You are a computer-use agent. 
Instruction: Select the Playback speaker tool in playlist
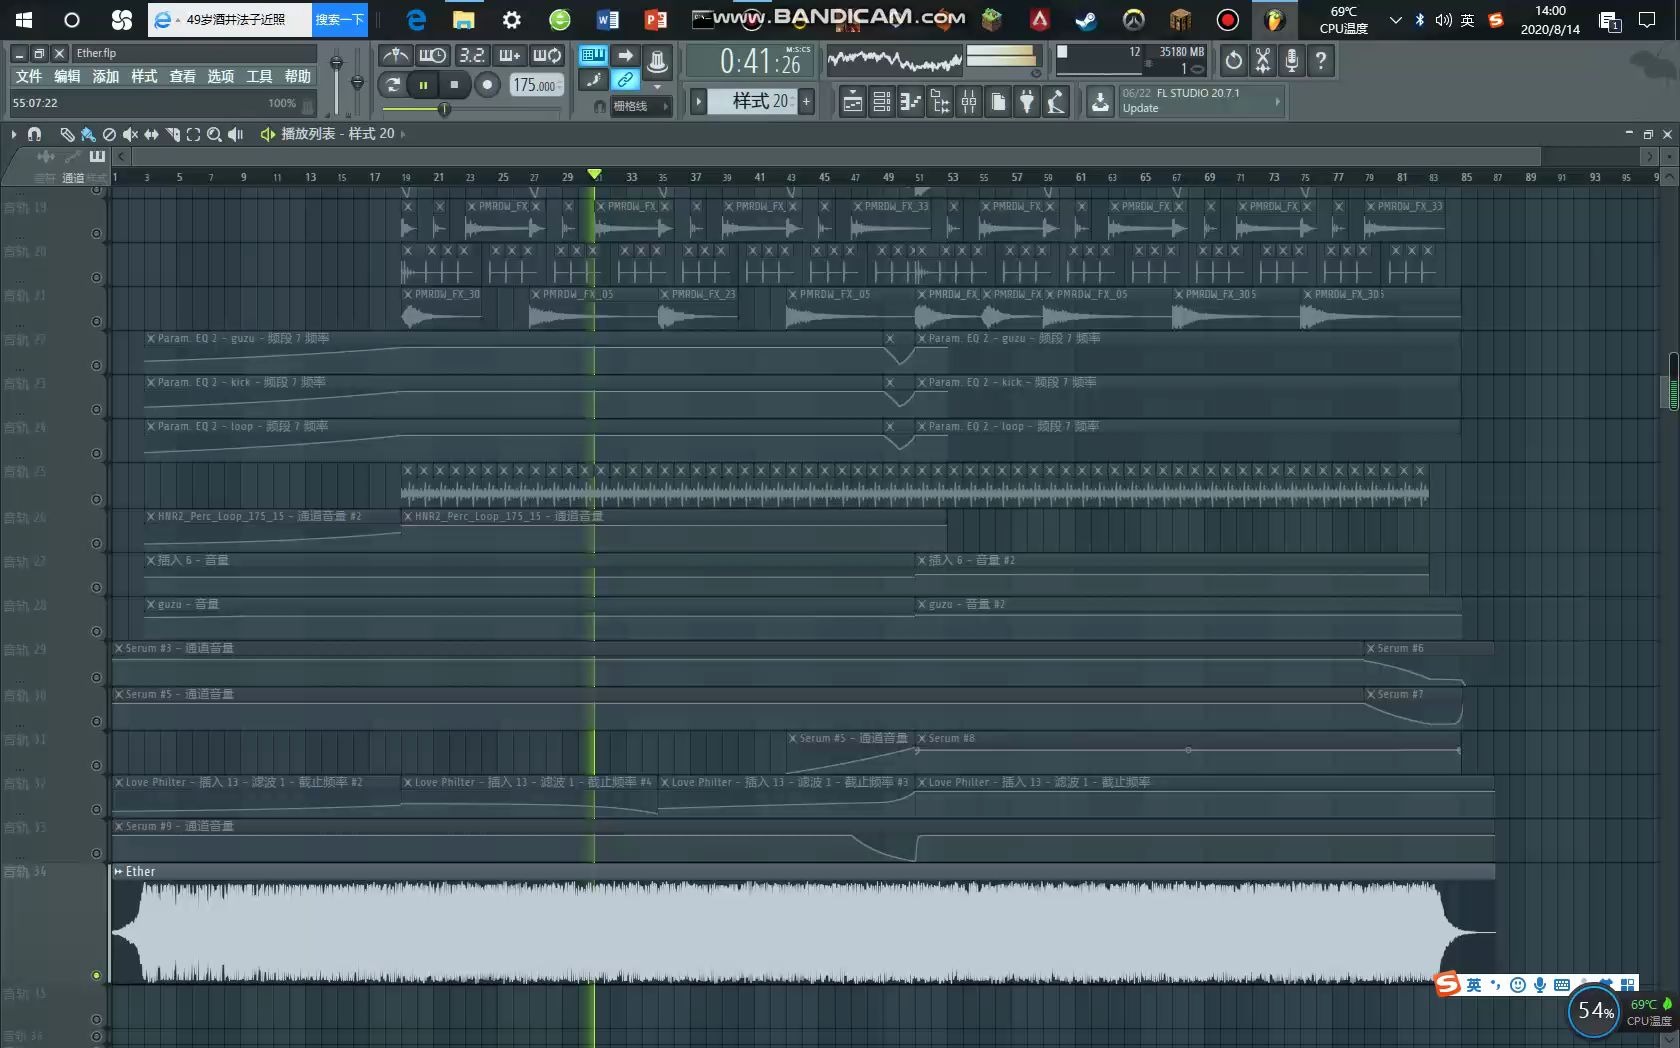pos(236,134)
